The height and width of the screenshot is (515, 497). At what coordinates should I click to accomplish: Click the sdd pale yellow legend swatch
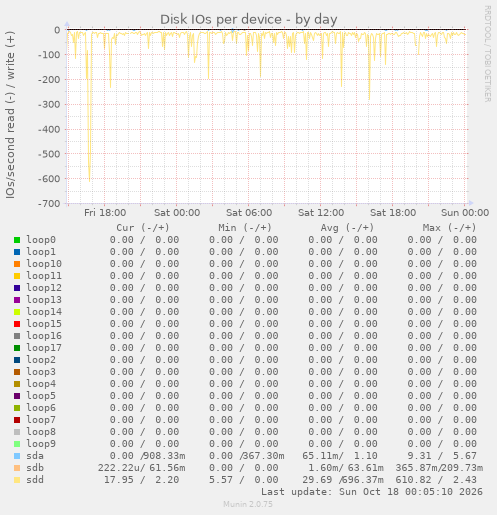[x=17, y=480]
